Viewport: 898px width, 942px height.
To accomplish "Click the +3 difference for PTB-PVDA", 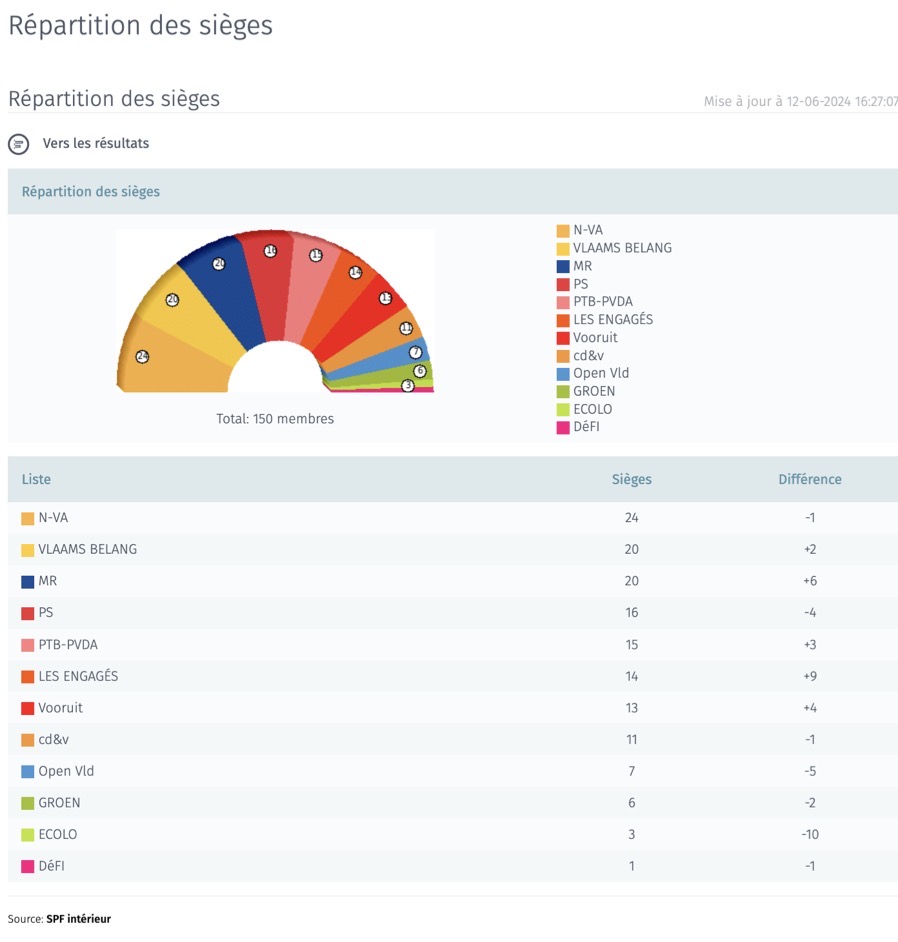I will point(810,645).
